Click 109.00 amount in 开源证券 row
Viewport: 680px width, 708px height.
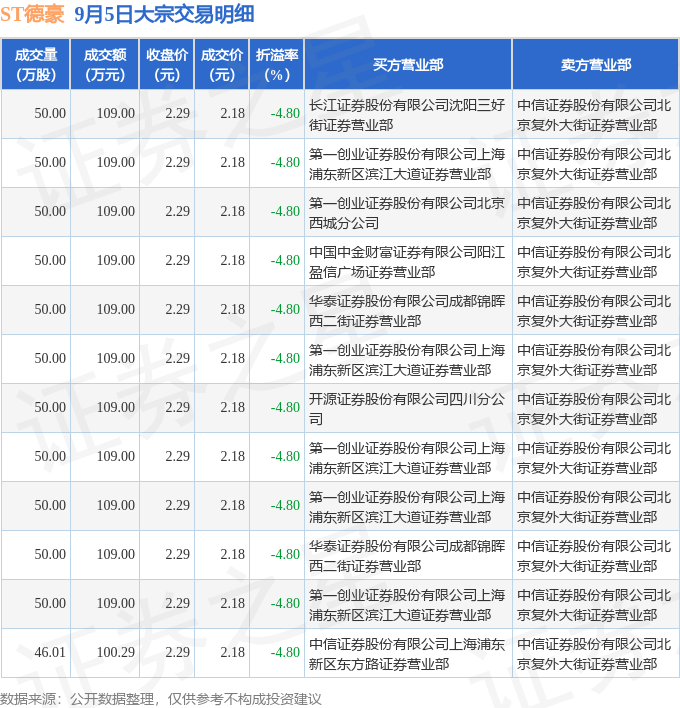(x=116, y=407)
